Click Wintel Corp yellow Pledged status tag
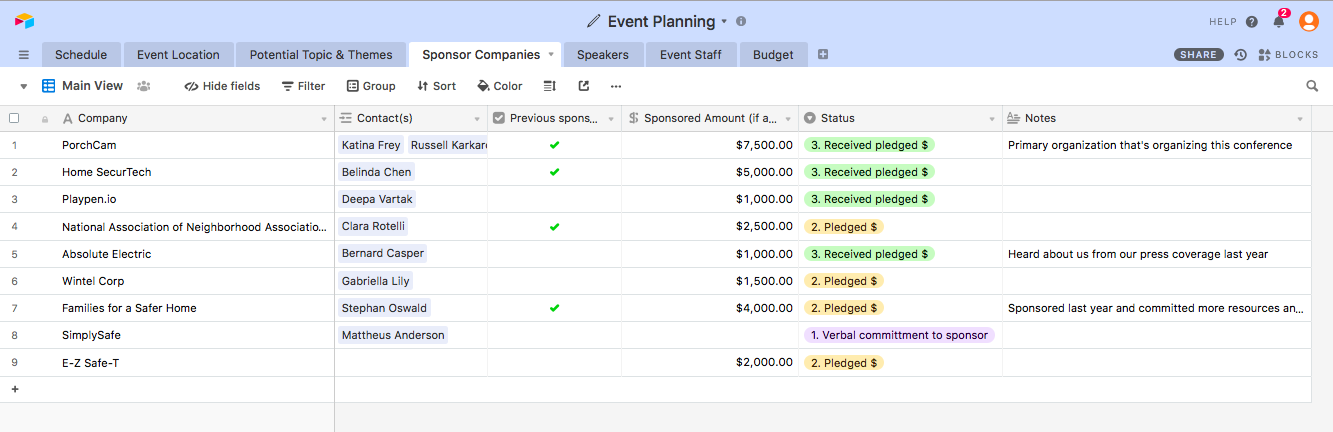 (x=844, y=281)
